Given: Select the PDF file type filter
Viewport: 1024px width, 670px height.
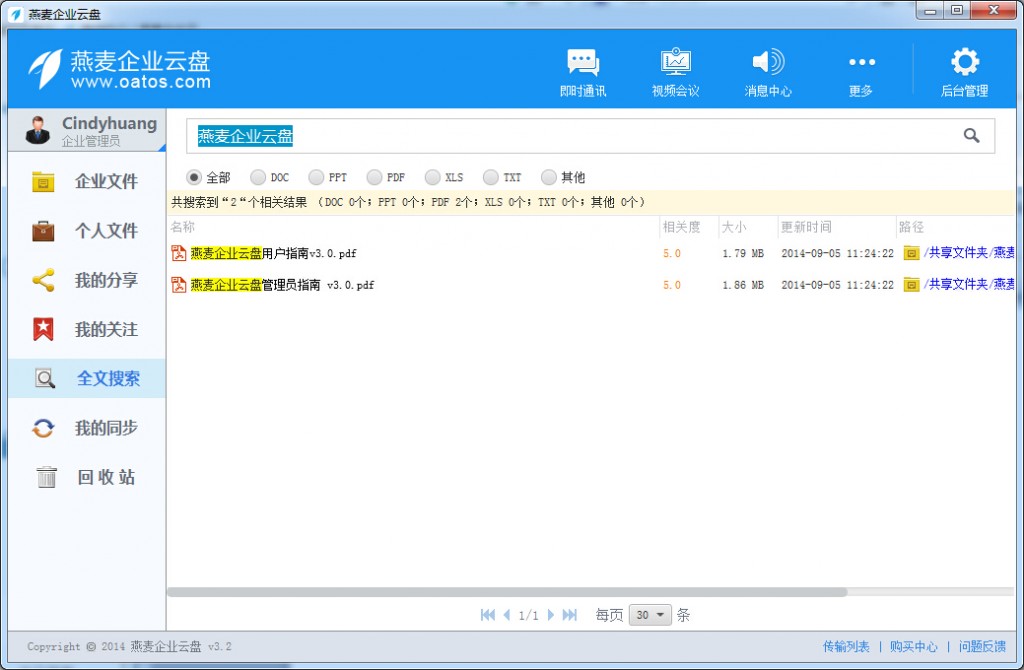Looking at the screenshot, I should [x=373, y=176].
